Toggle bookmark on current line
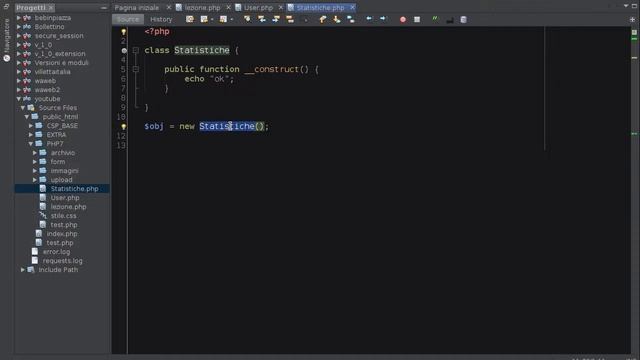The image size is (640, 360). (351, 19)
